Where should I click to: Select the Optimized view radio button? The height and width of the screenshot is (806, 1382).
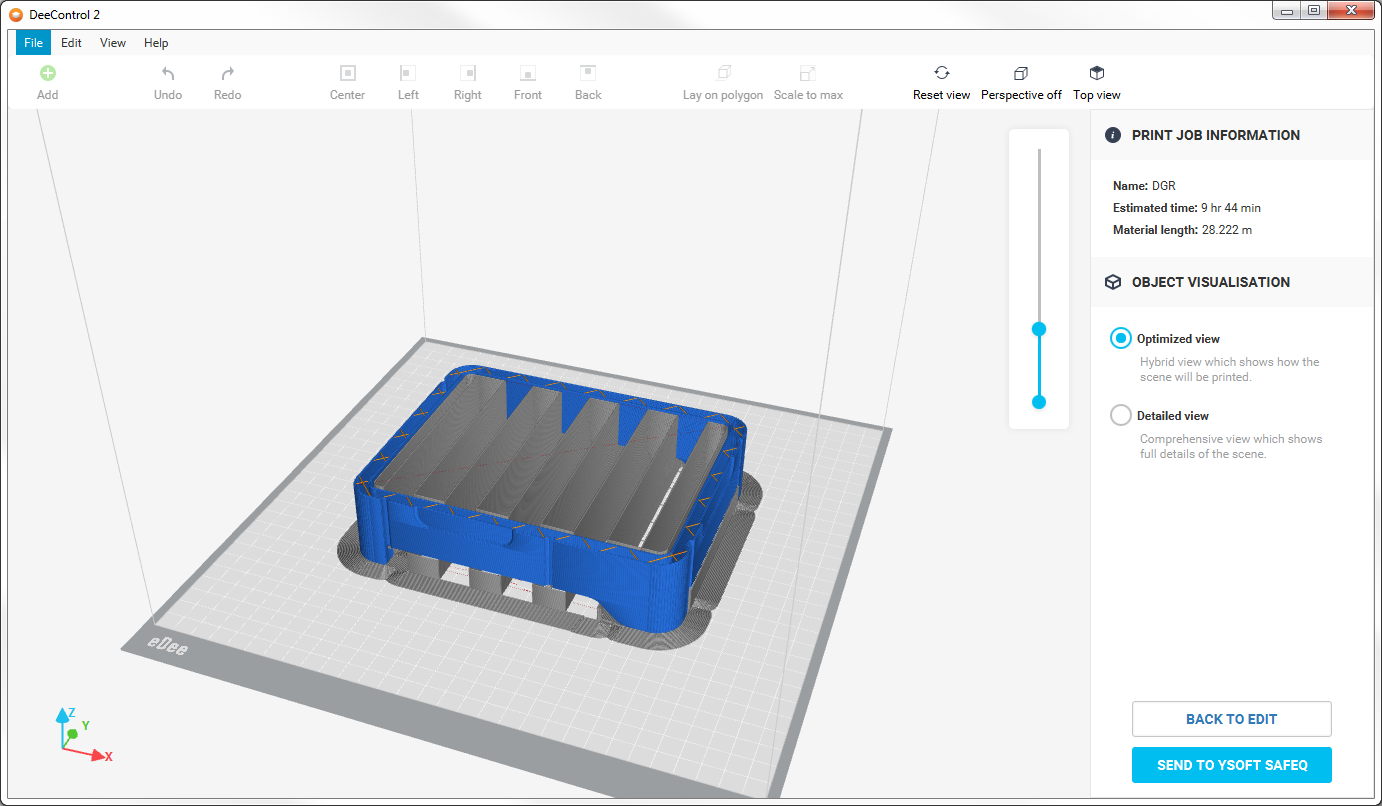tap(1121, 339)
